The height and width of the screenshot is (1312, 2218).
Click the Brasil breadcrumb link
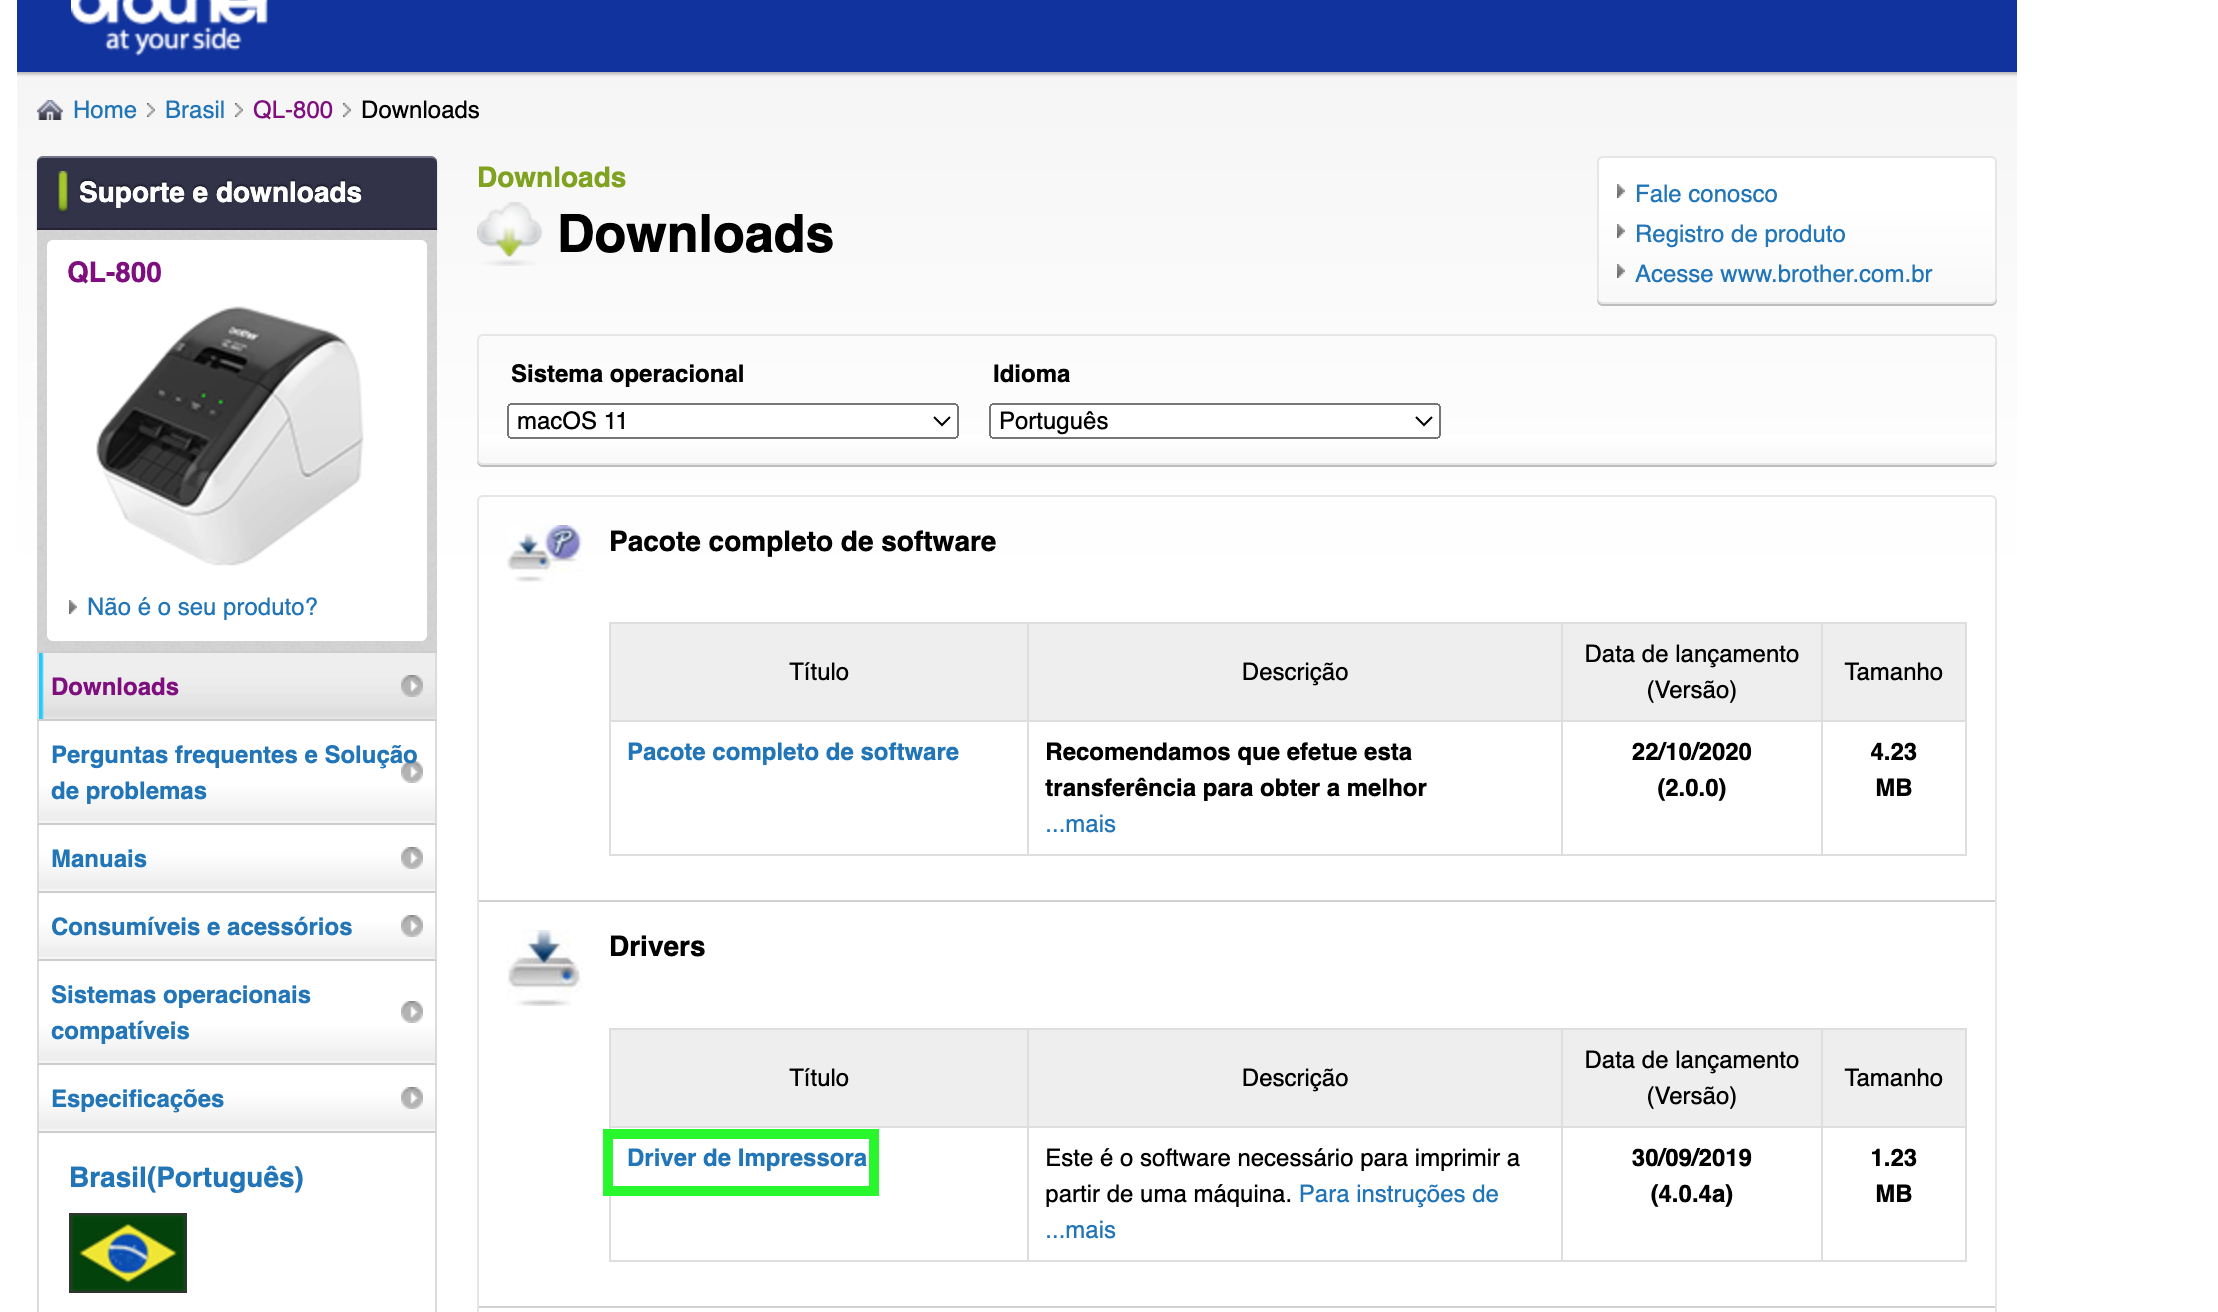point(195,110)
